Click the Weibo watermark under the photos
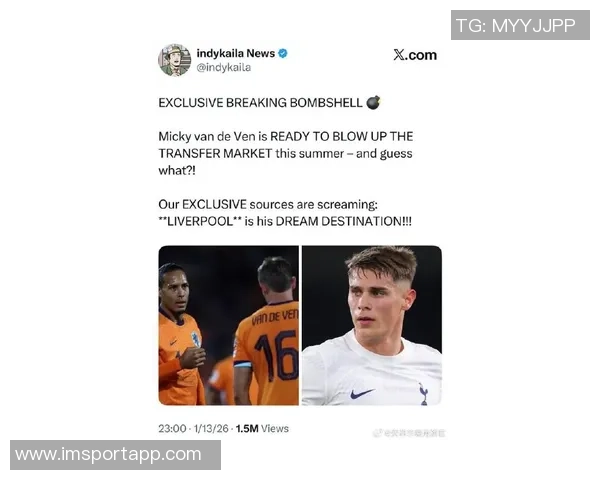The height and width of the screenshot is (480, 600). click(x=409, y=433)
